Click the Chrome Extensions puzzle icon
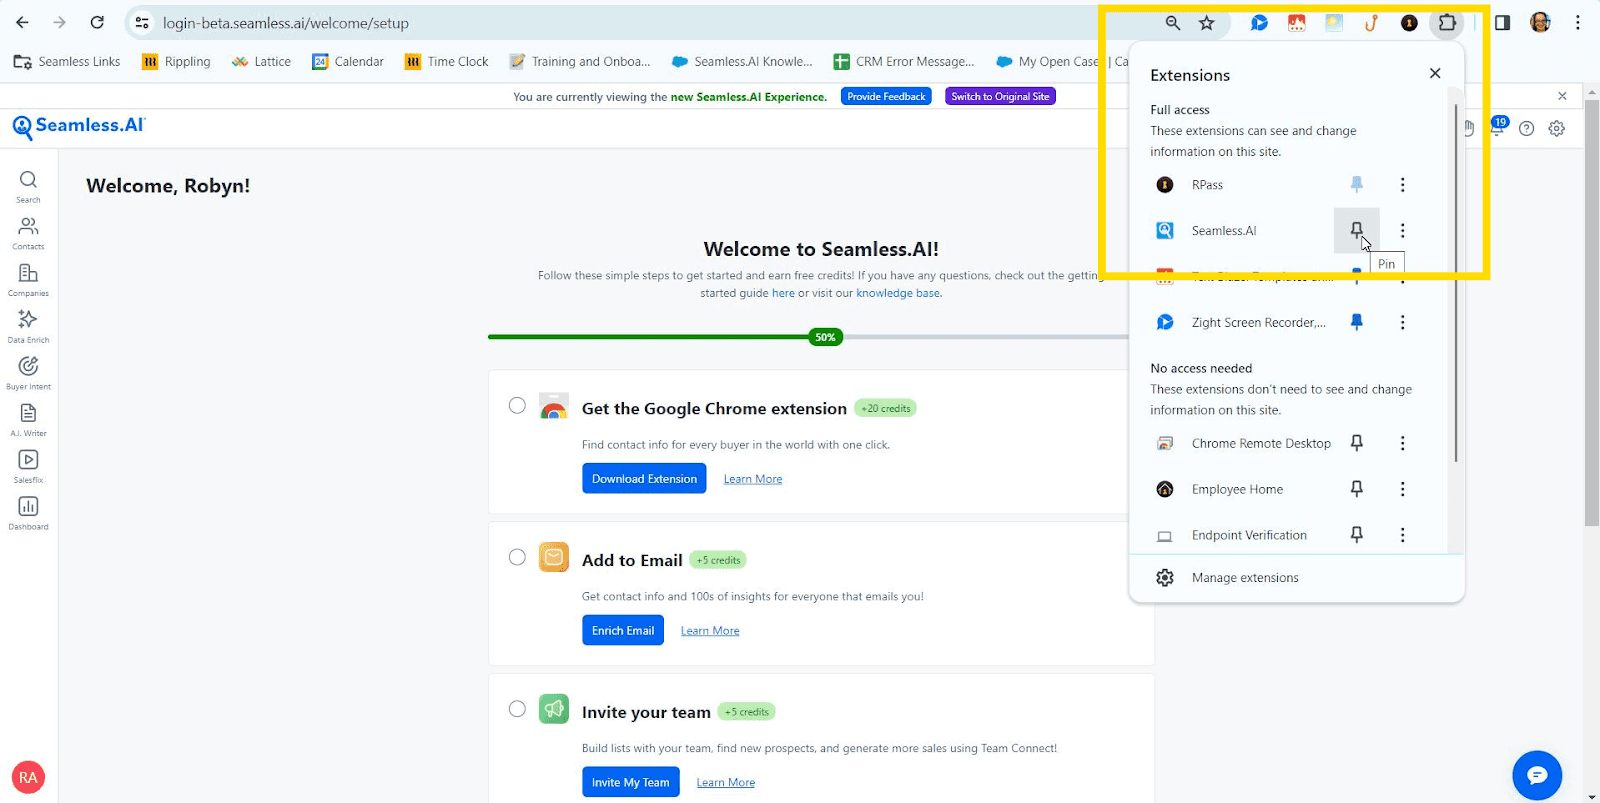This screenshot has width=1600, height=803. tap(1446, 22)
